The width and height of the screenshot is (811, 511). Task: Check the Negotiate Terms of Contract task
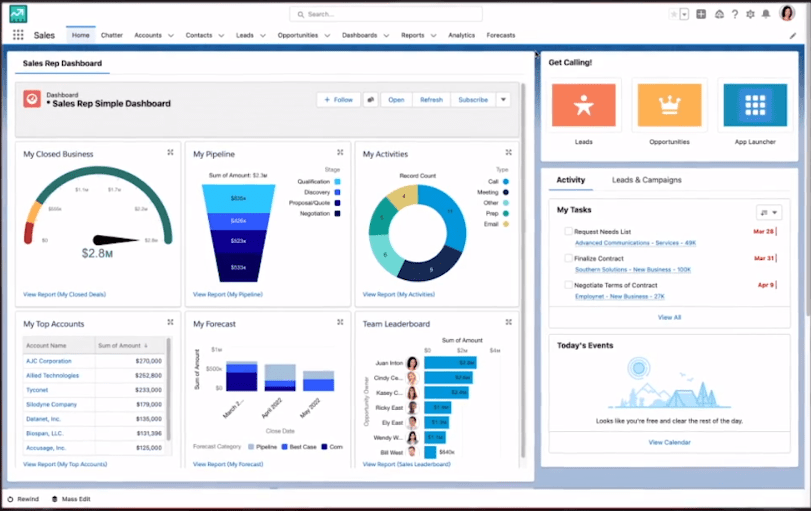coord(568,284)
